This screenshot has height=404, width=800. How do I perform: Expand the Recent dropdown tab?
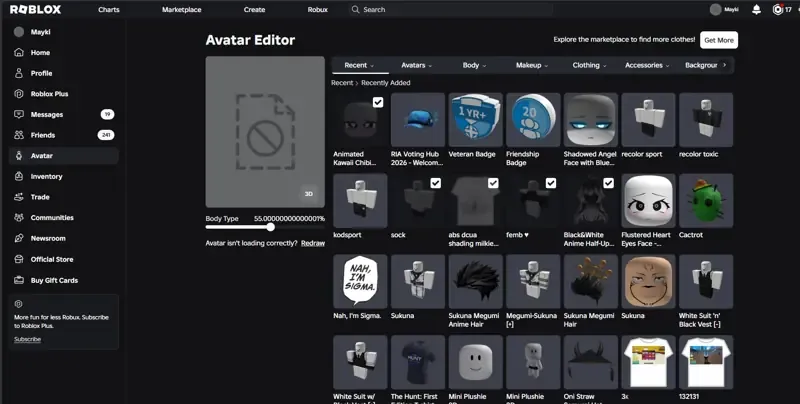pos(359,65)
